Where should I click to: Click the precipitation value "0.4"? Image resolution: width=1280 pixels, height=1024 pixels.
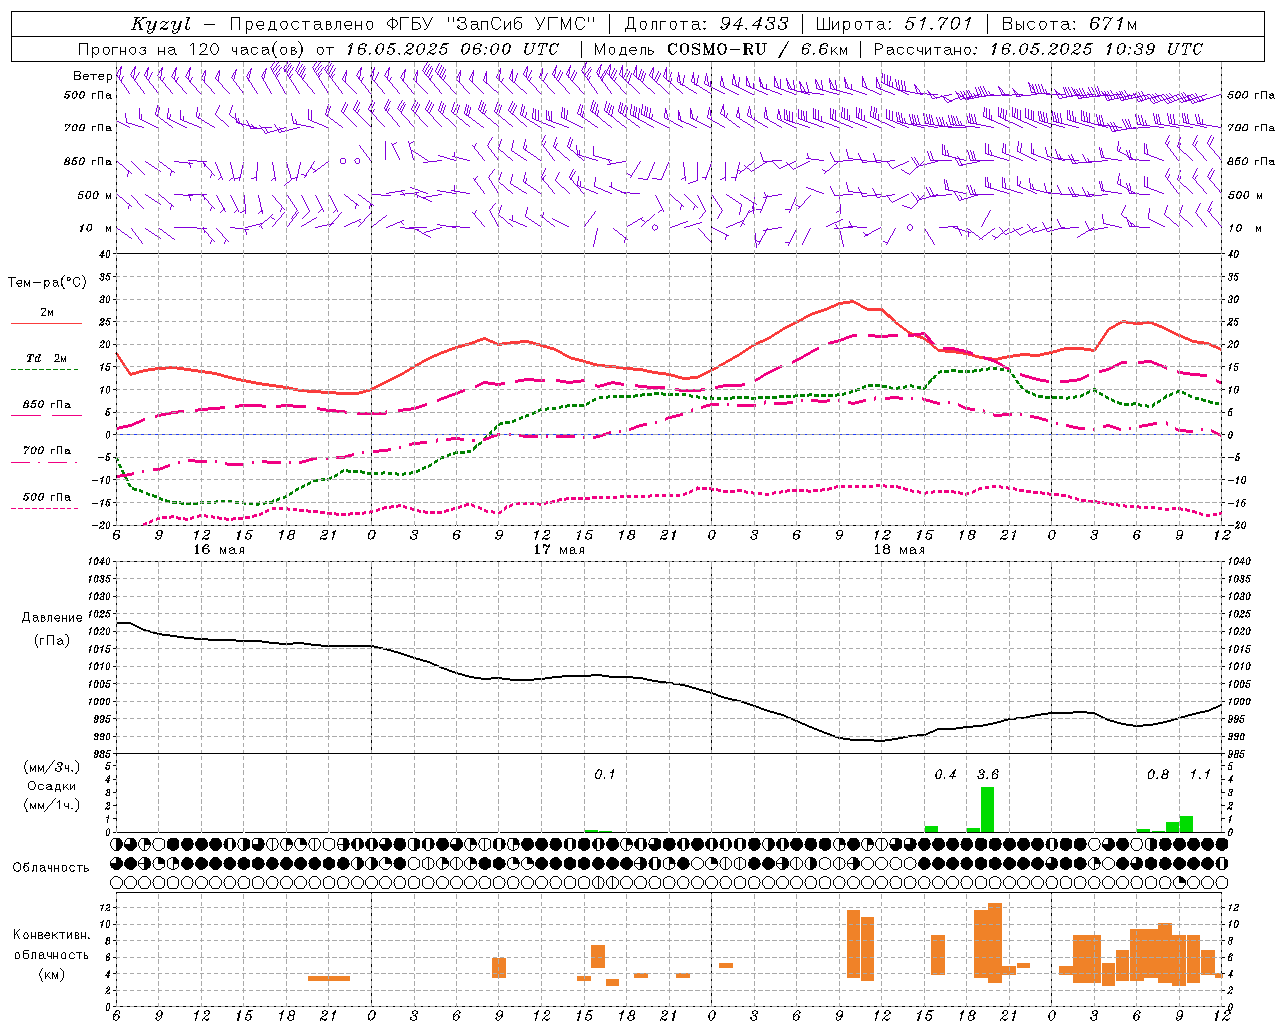tap(945, 774)
